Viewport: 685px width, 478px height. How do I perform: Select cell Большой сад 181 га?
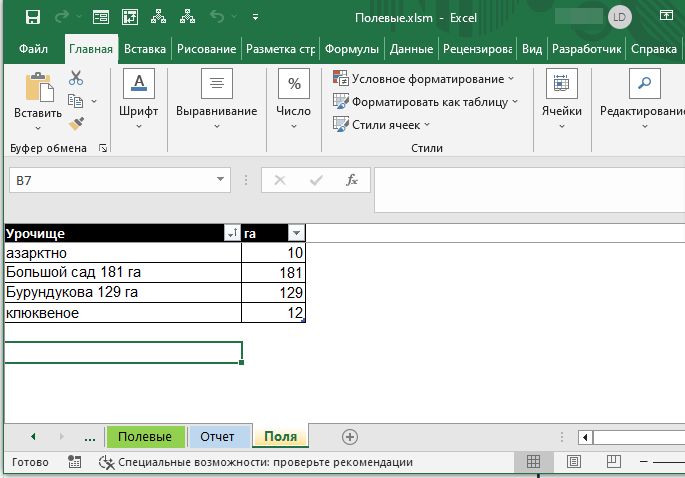[123, 272]
